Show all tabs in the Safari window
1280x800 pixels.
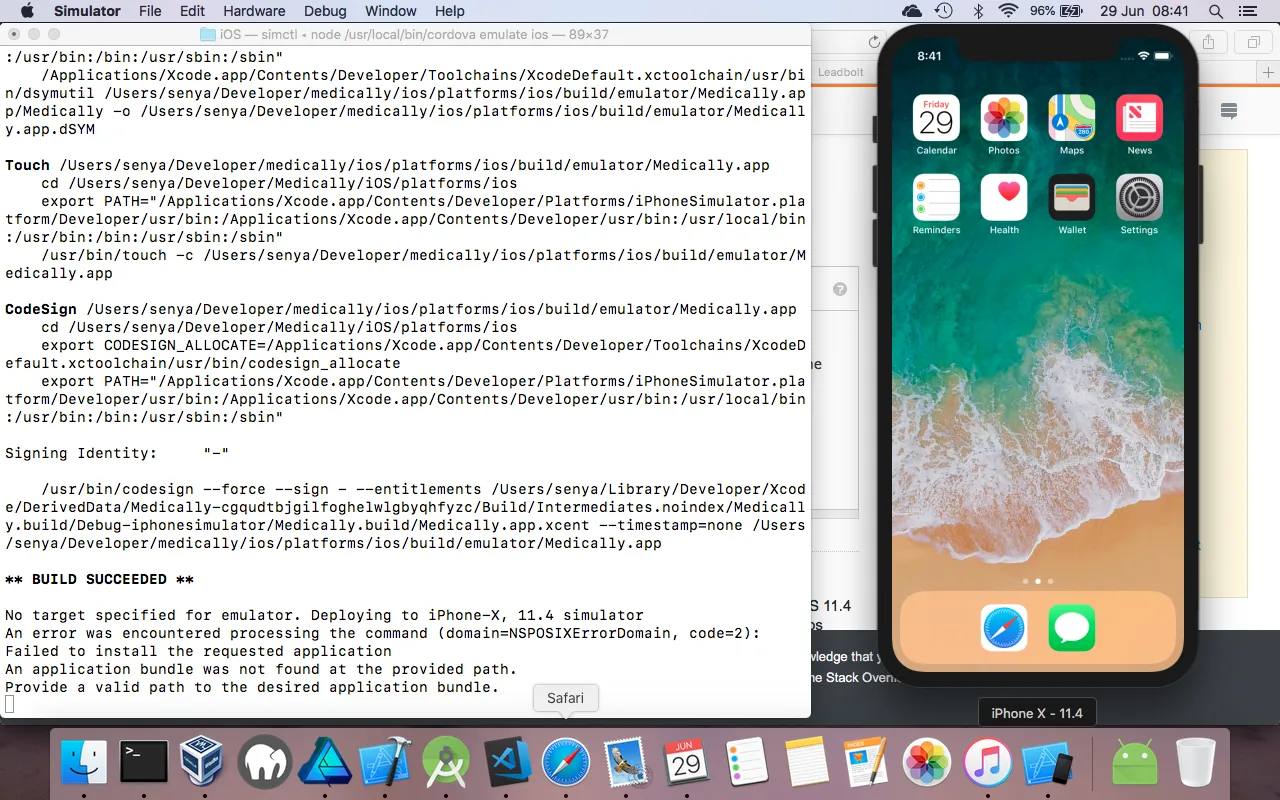click(x=1253, y=42)
